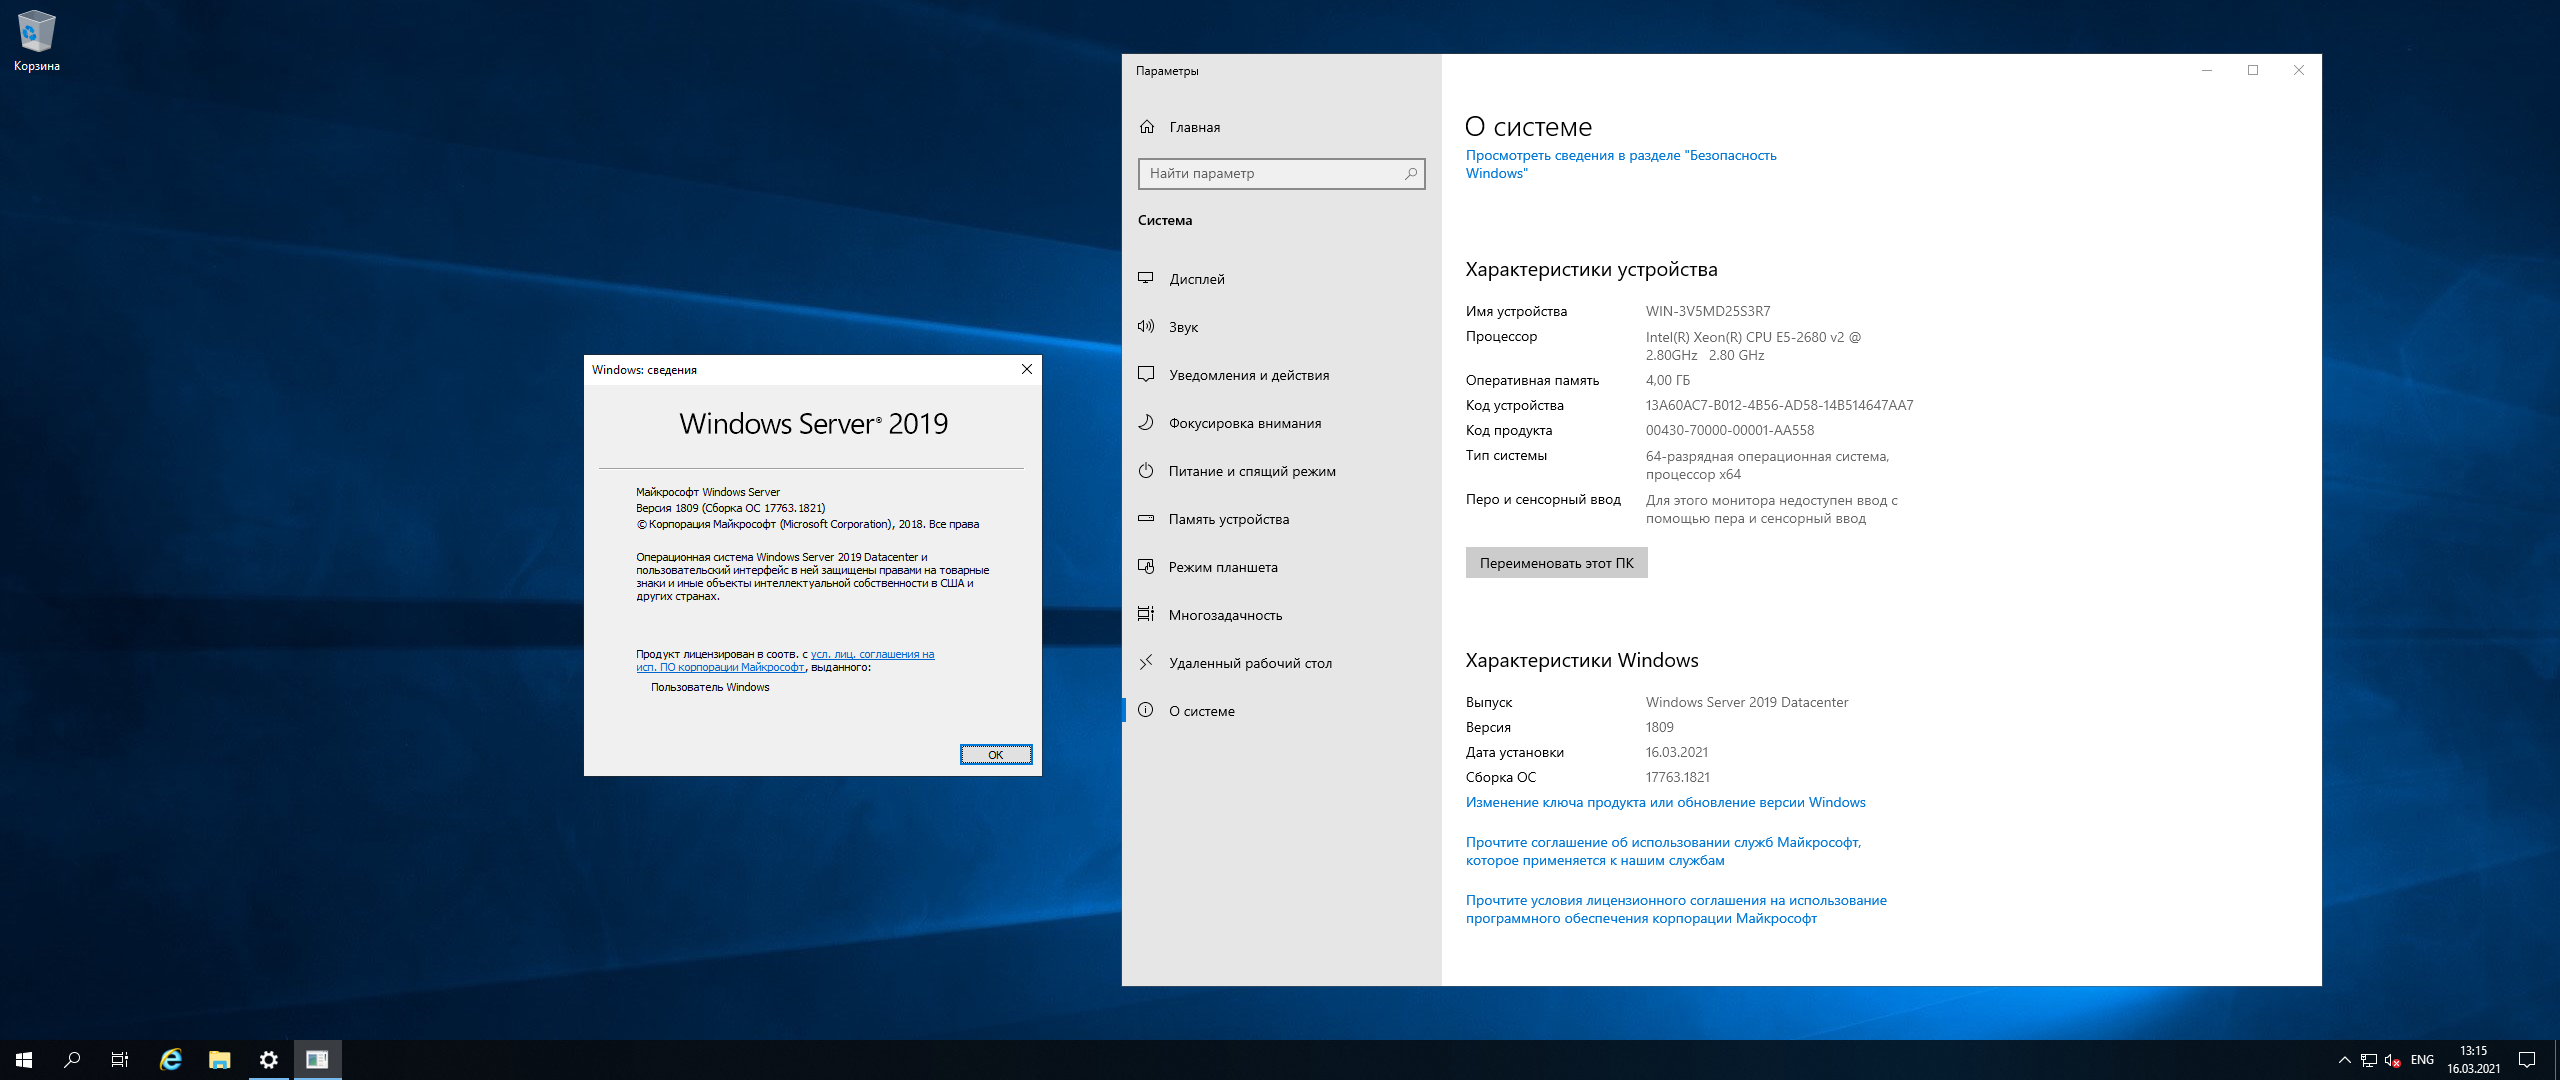Open Изменение ключа продукта link
Viewport: 2560px width, 1080px height.
[x=1665, y=803]
